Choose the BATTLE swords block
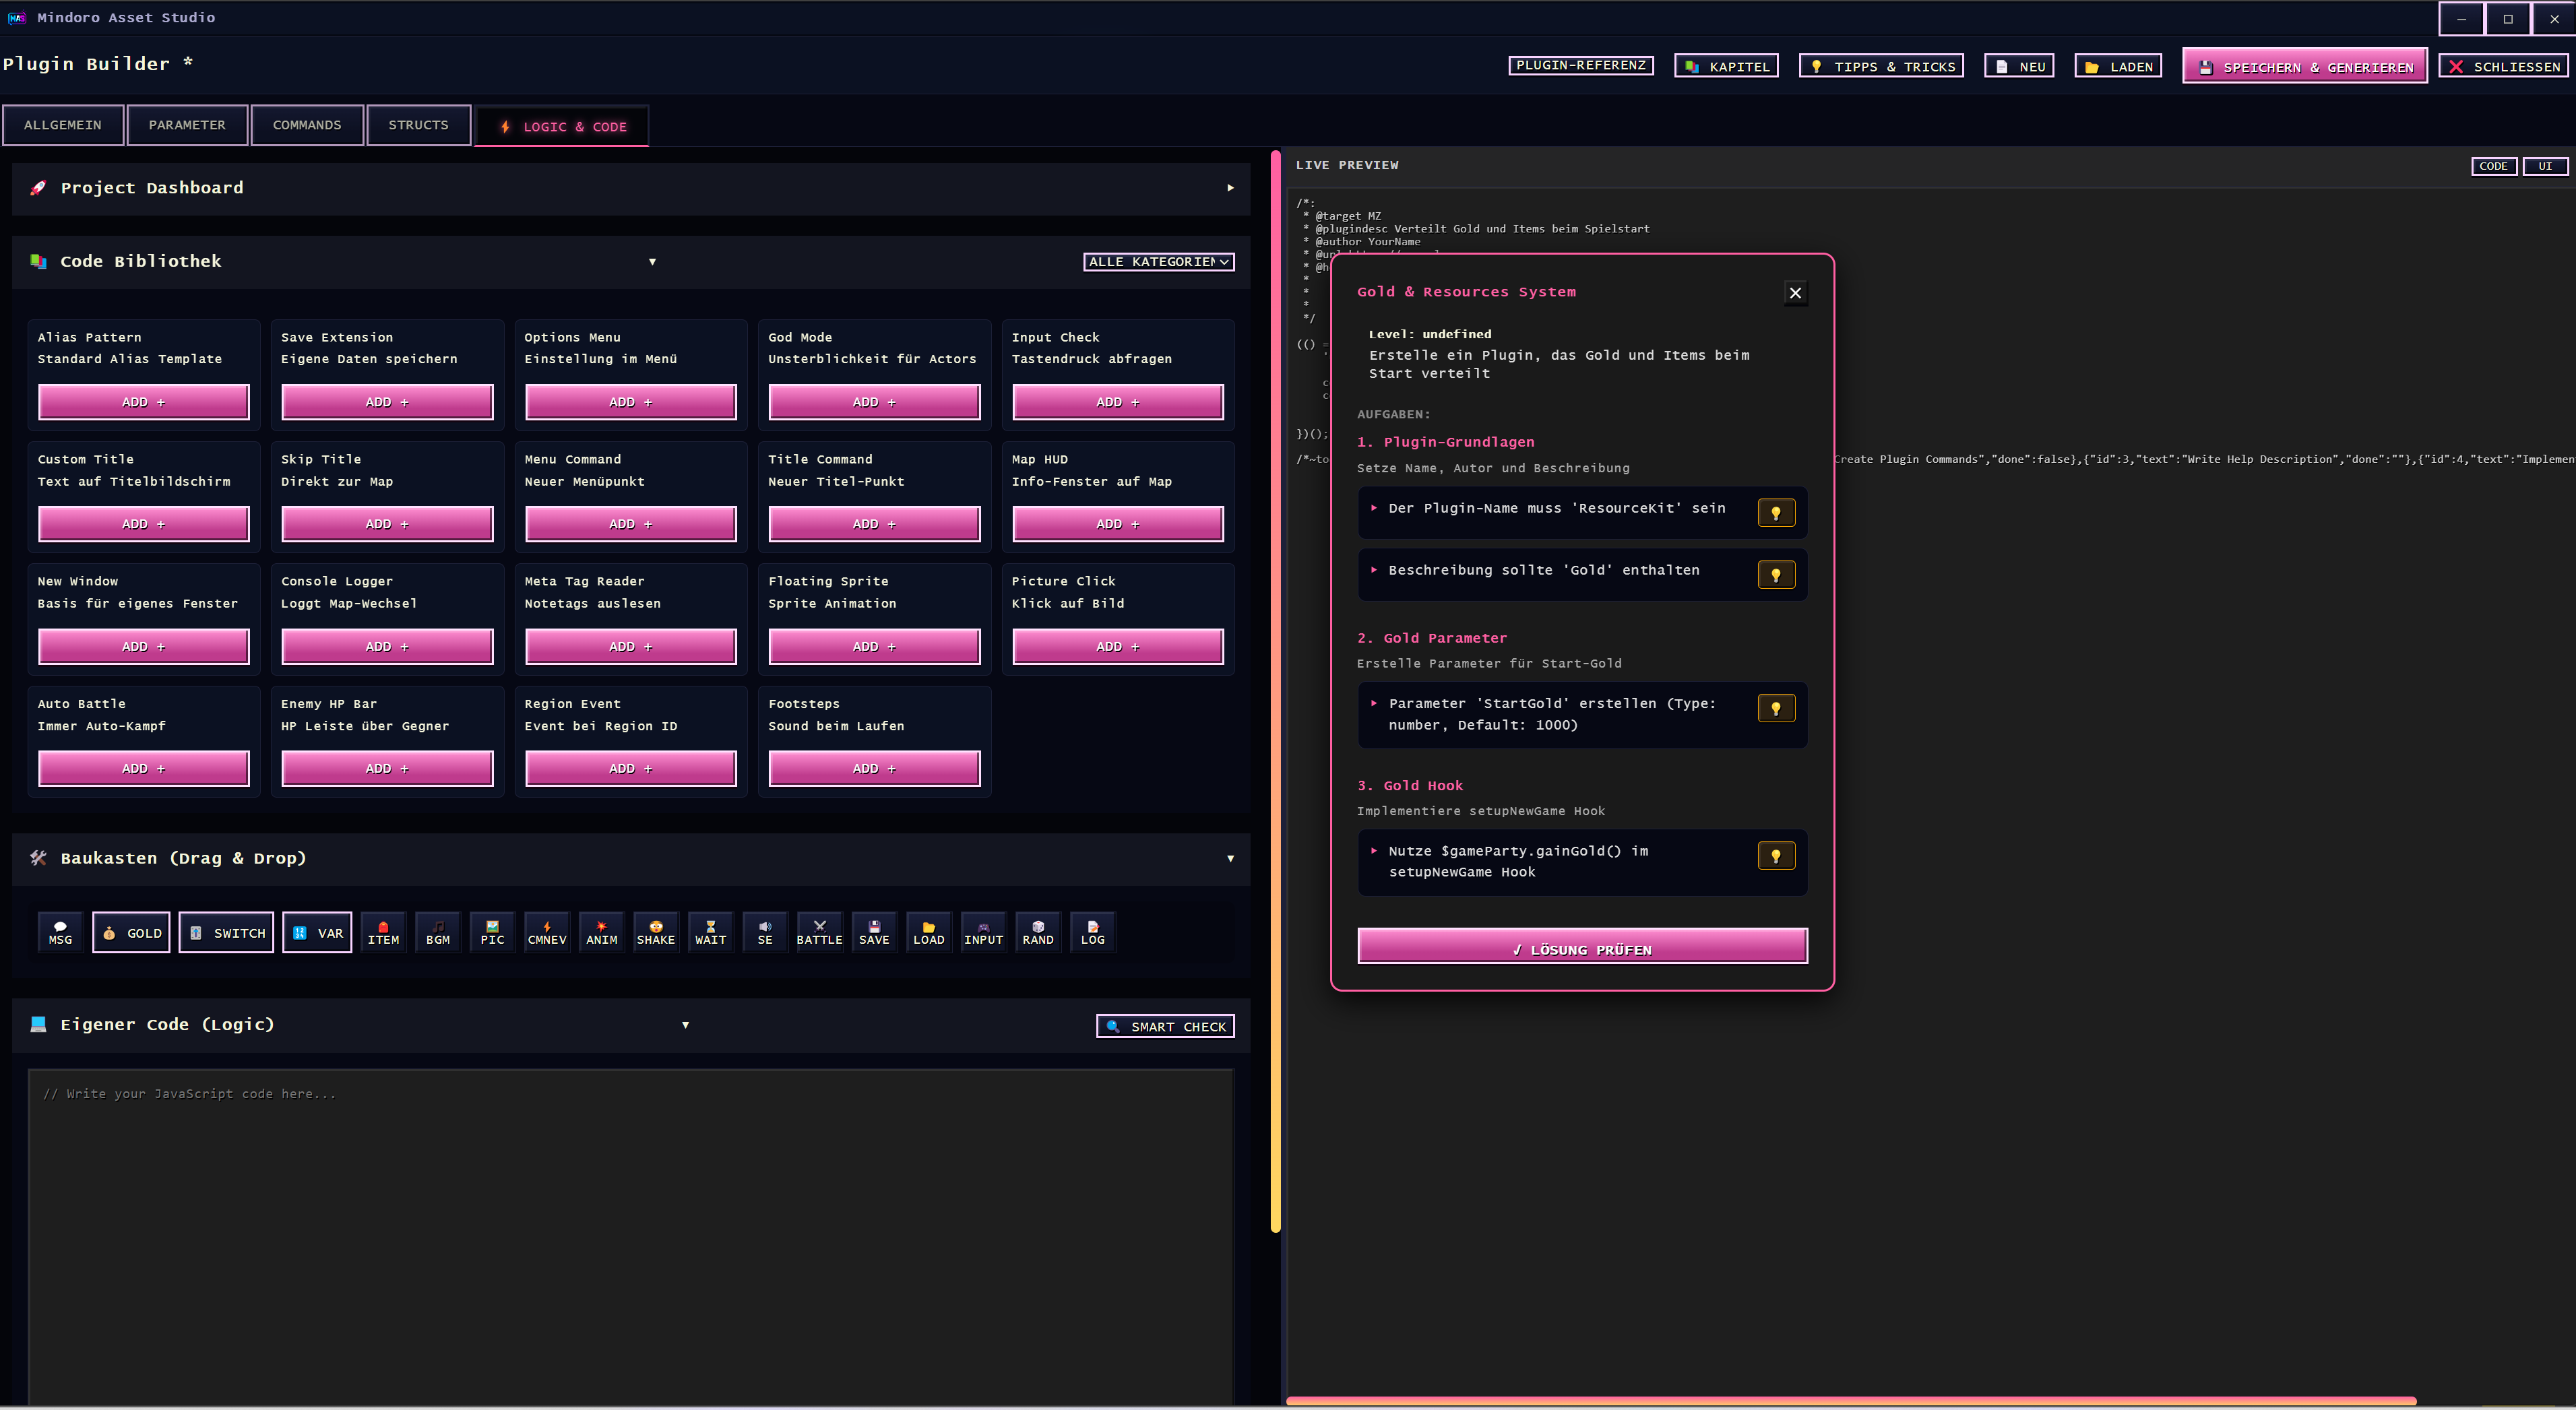This screenshot has width=2576, height=1410. point(819,932)
